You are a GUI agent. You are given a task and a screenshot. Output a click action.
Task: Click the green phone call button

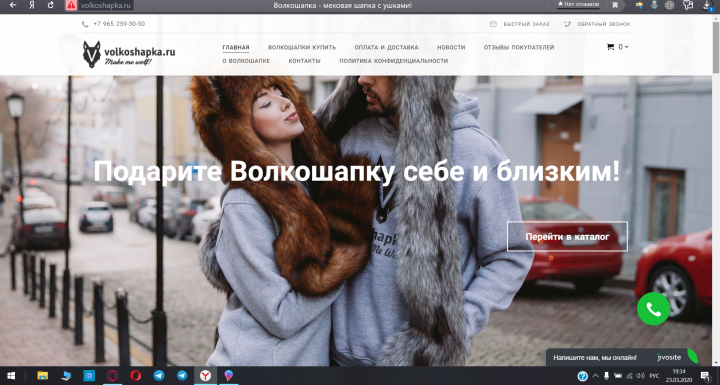click(x=653, y=309)
